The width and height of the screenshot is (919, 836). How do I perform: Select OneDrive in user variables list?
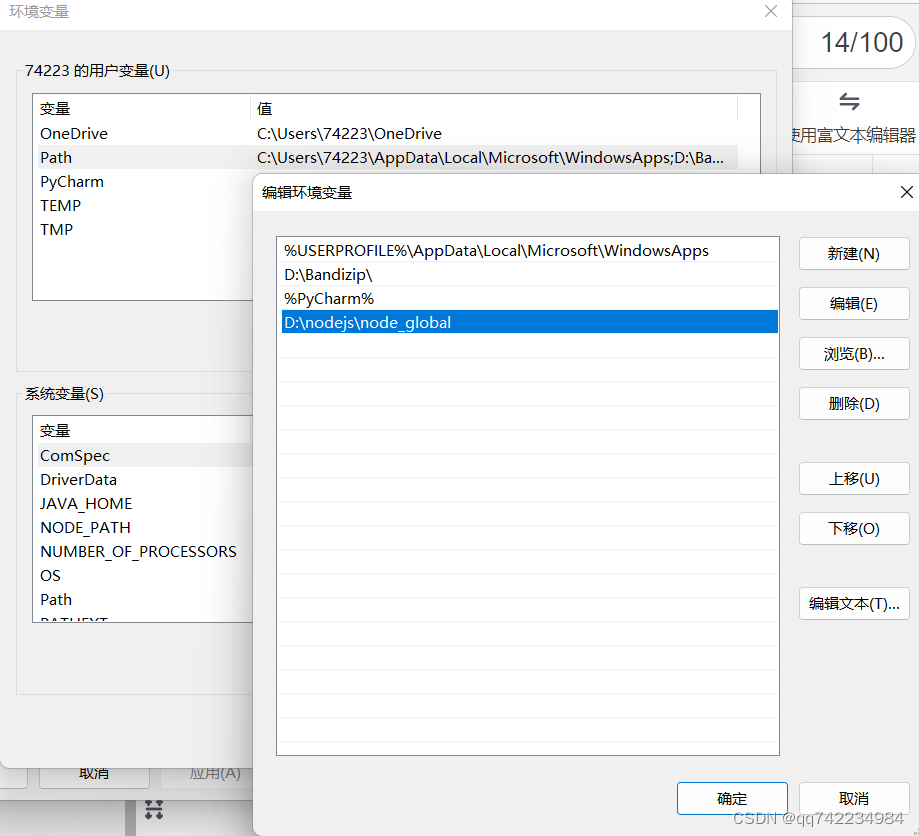click(74, 133)
